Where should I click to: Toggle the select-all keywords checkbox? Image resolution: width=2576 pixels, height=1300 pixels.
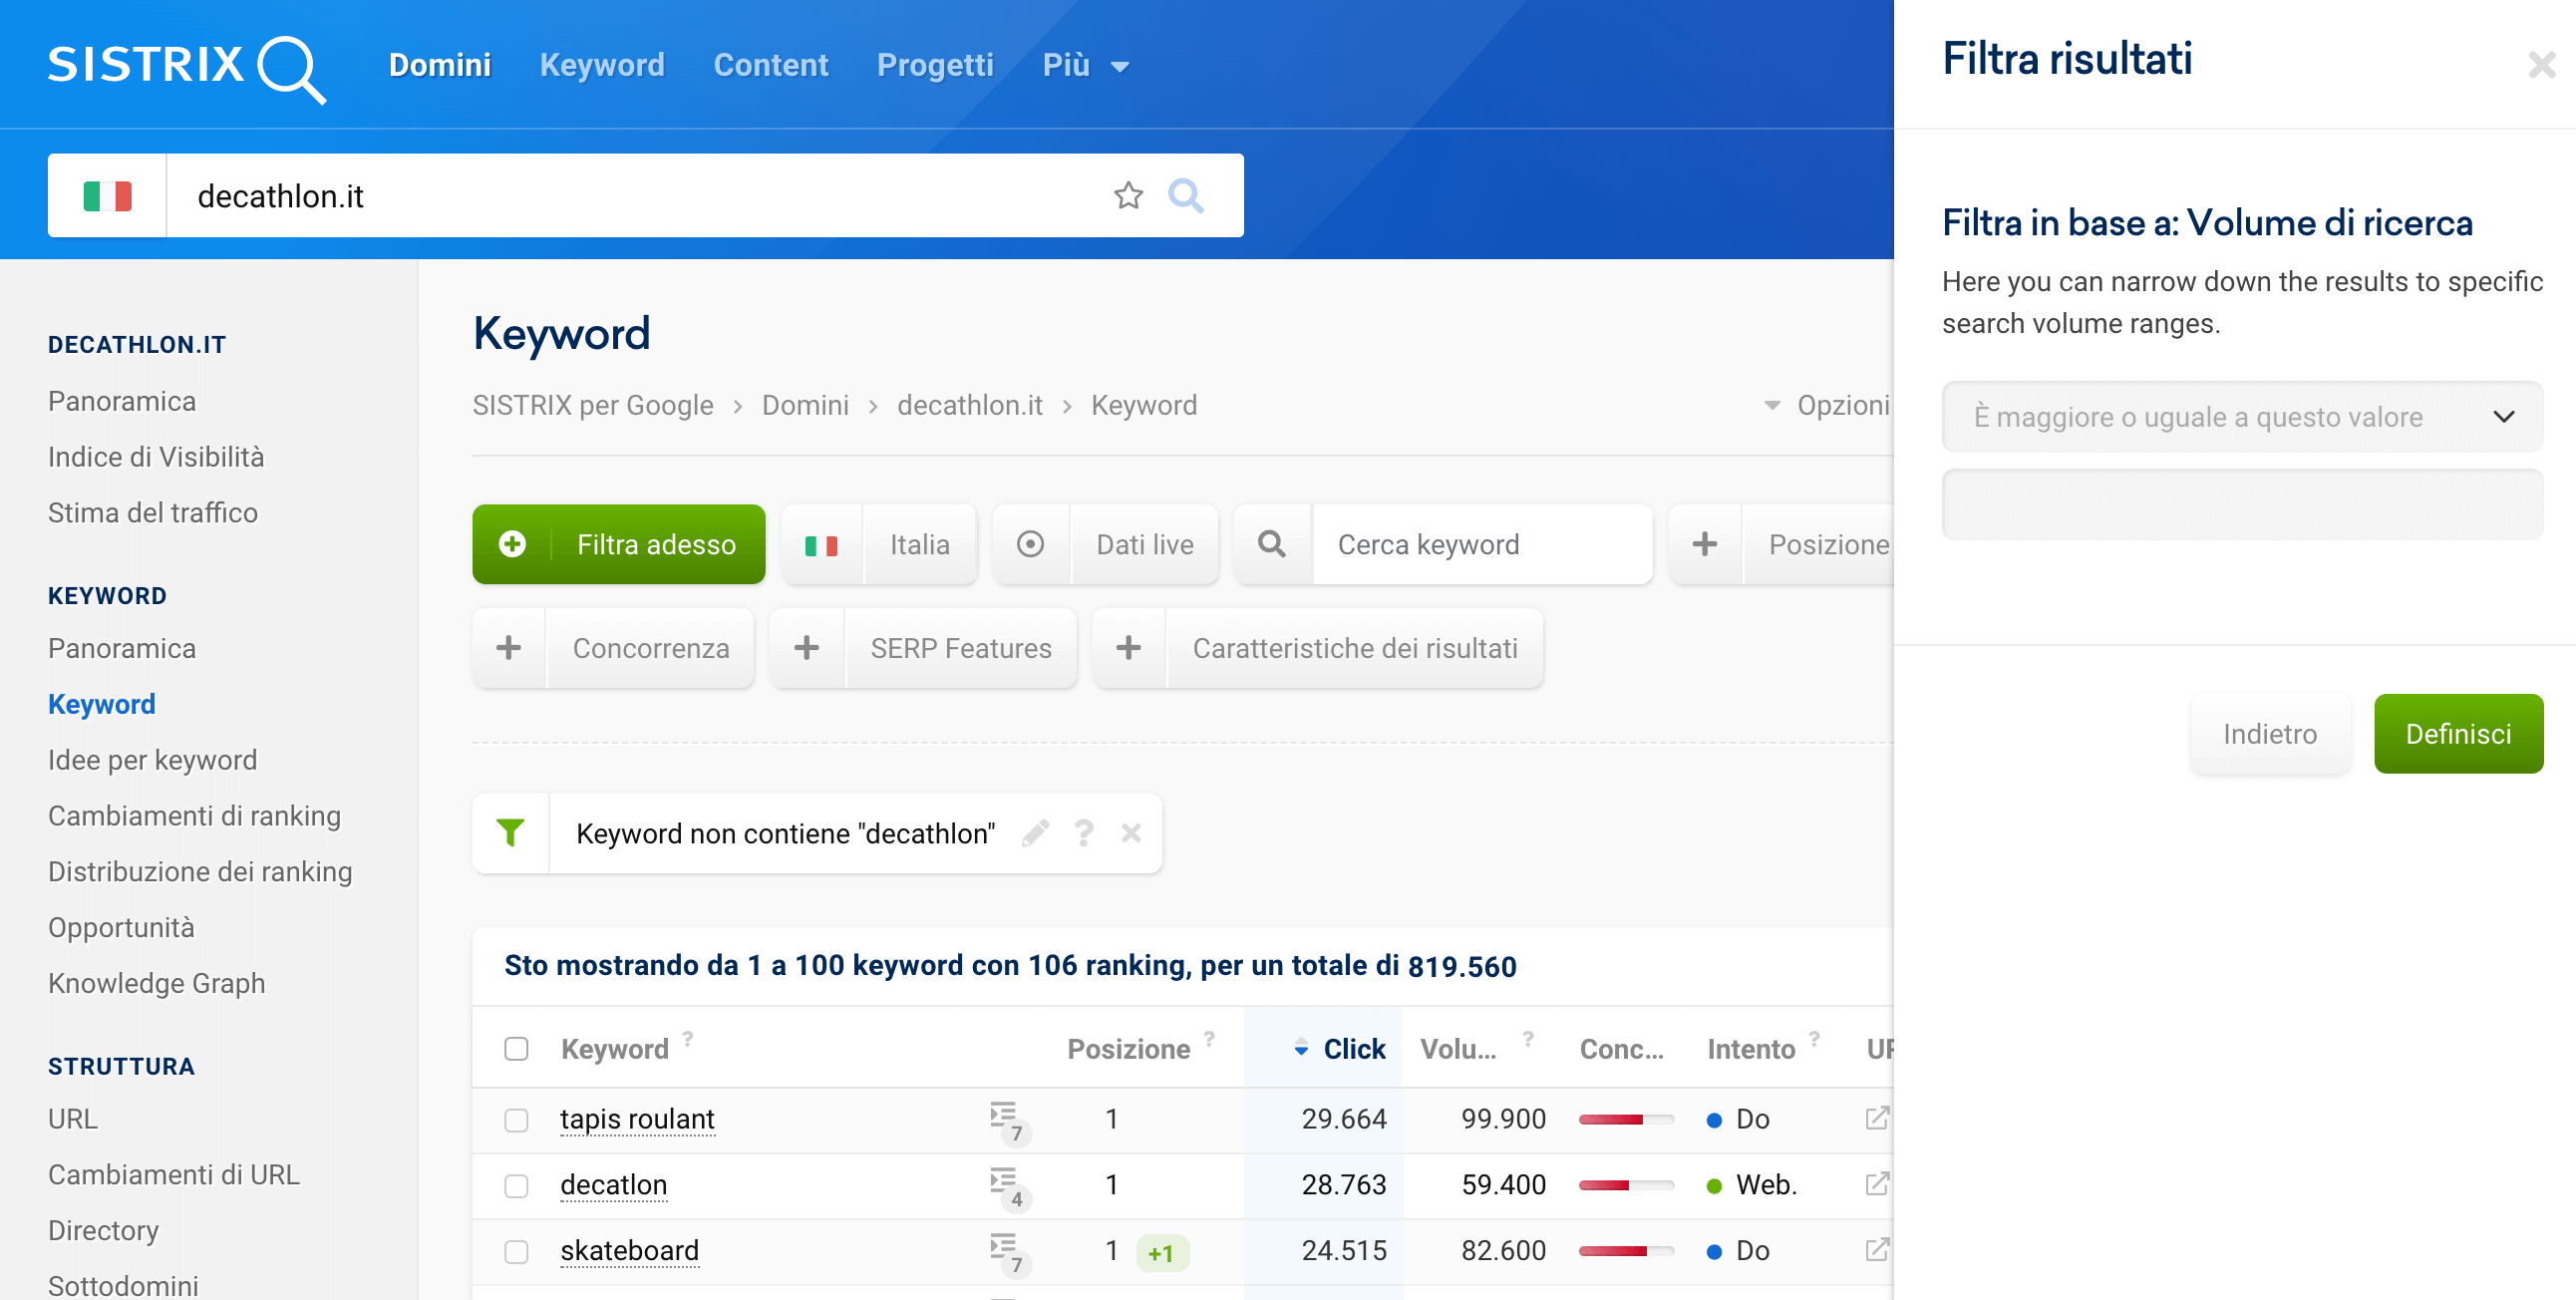tap(516, 1049)
